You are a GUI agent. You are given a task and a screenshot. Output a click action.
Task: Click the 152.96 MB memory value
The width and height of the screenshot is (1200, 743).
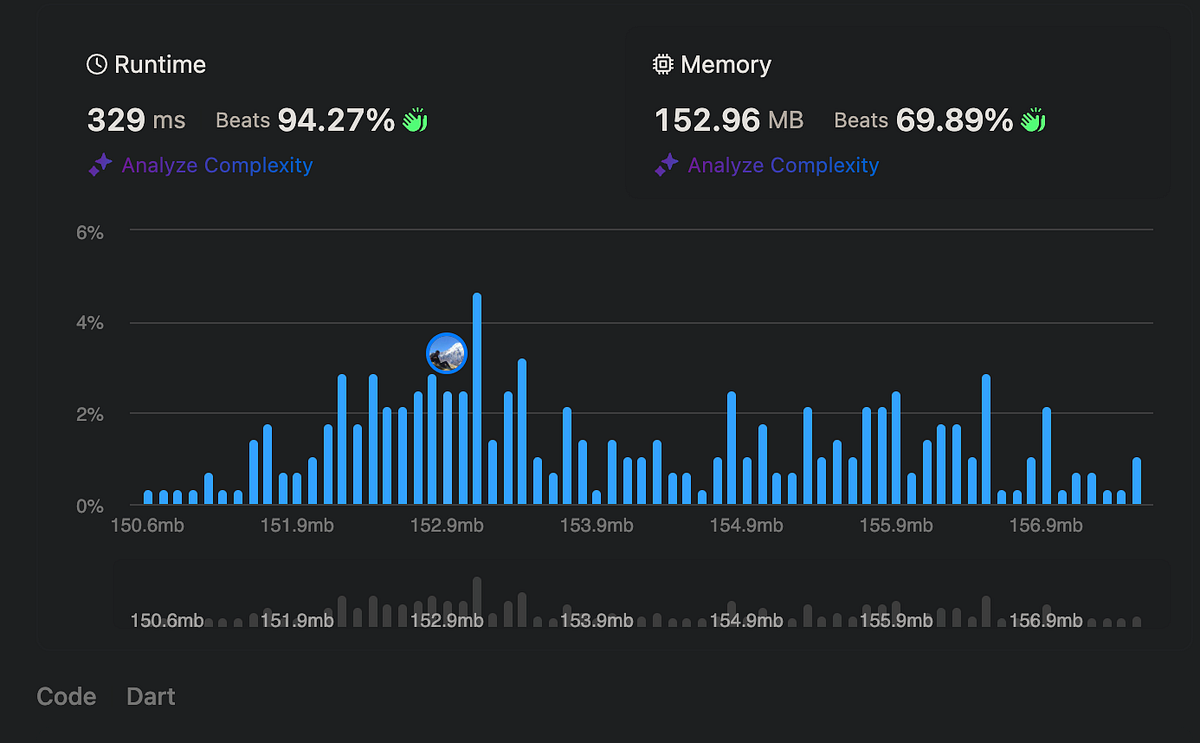708,120
